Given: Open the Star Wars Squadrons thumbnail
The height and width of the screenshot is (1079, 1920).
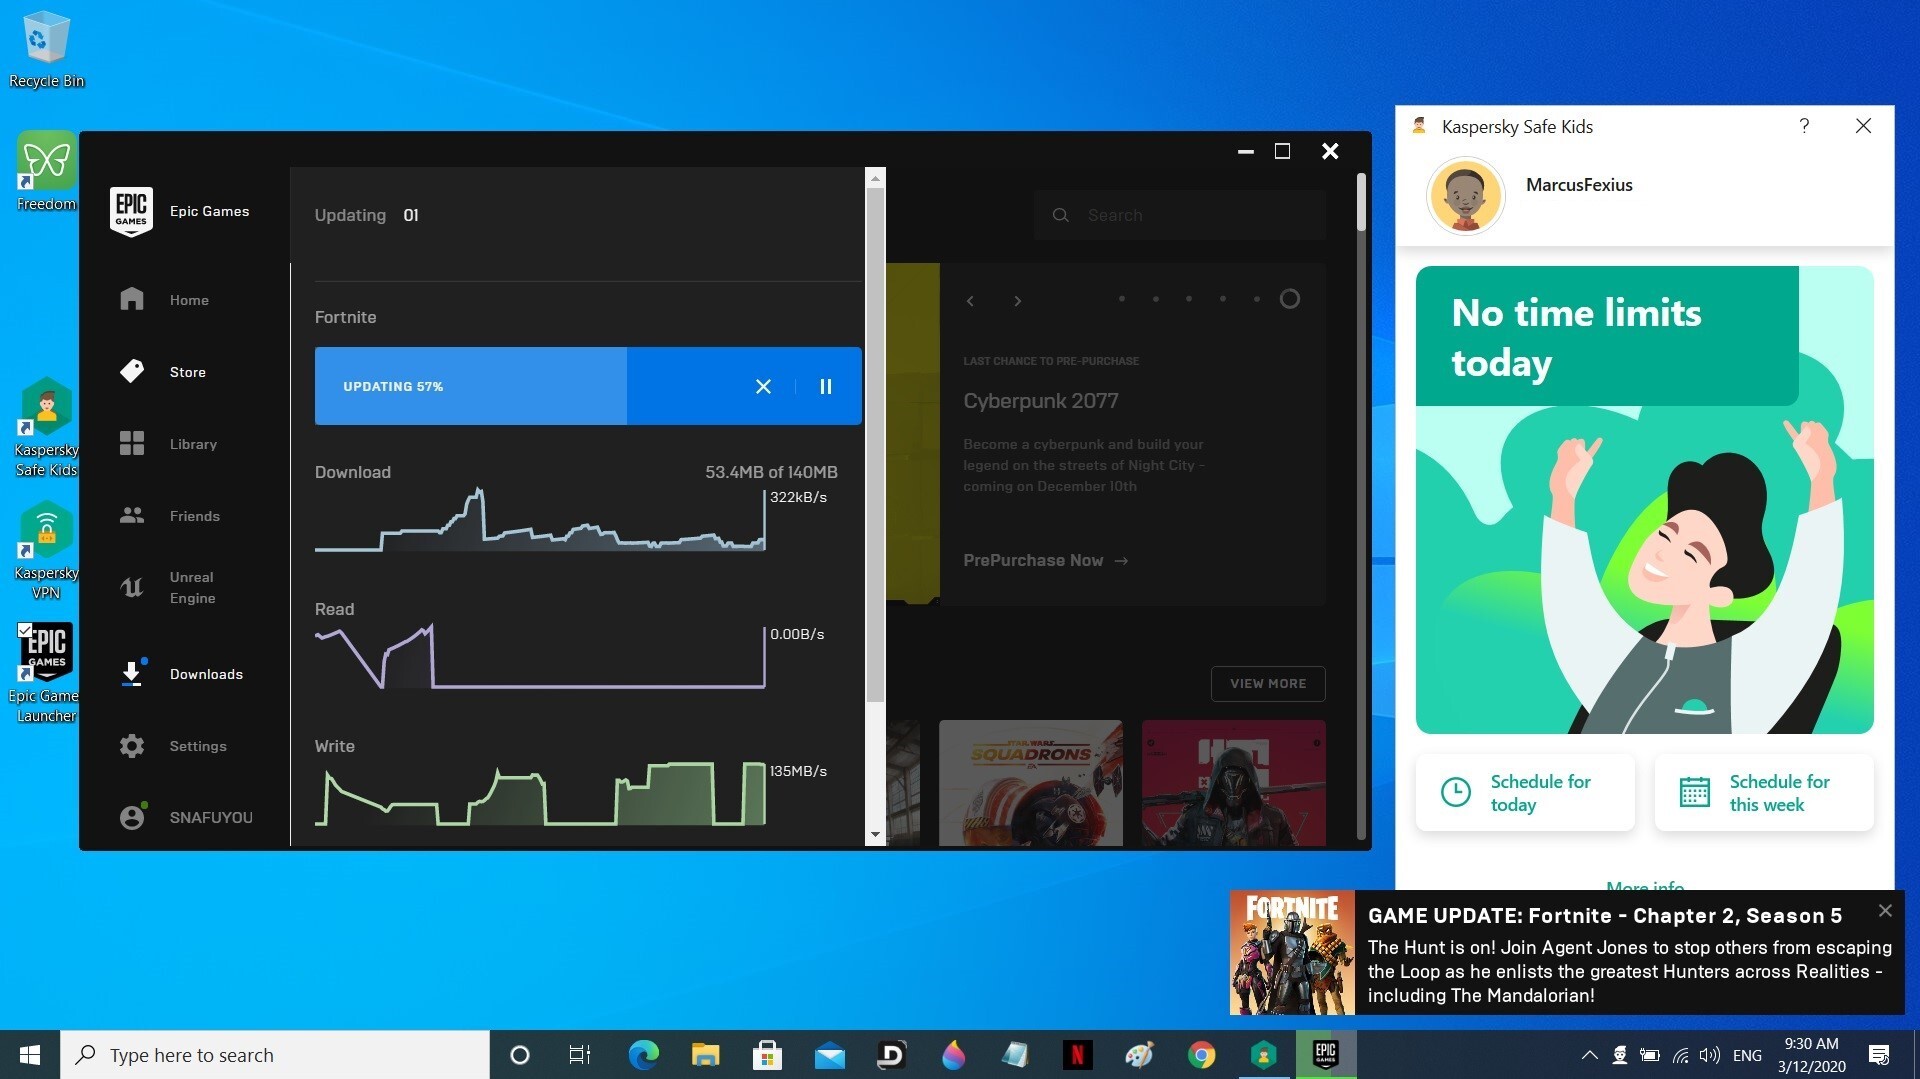Looking at the screenshot, I should coord(1031,783).
